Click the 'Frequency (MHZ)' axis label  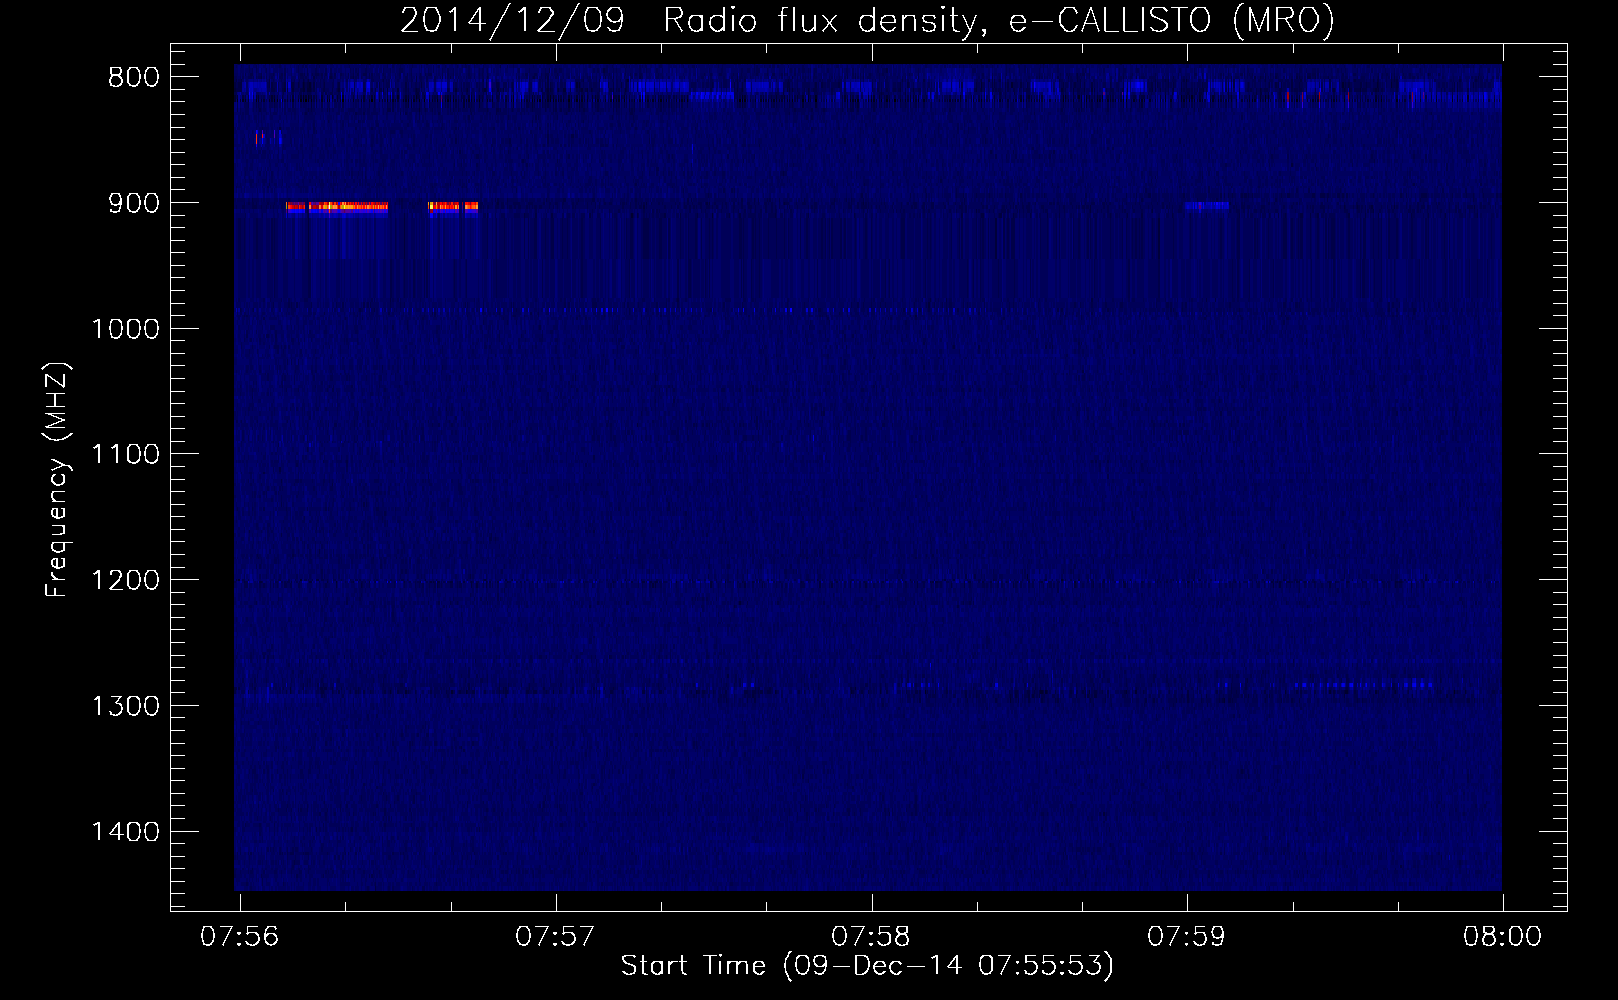click(x=58, y=479)
